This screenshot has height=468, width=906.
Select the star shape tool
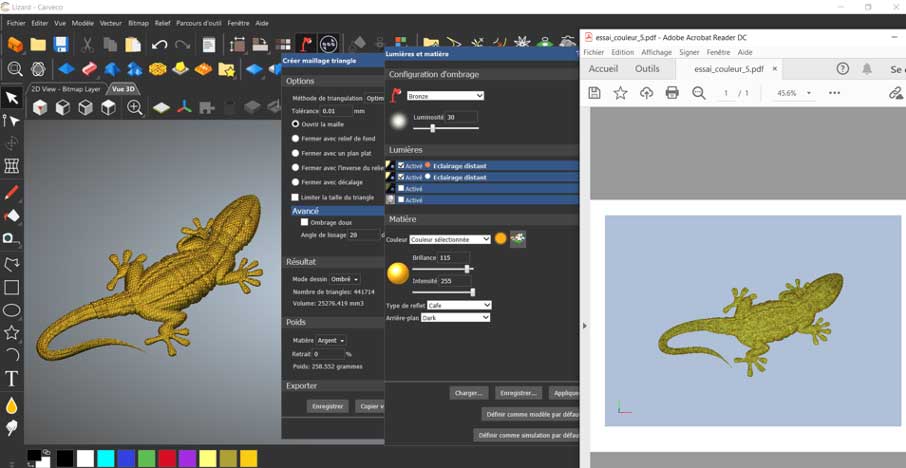(x=12, y=332)
